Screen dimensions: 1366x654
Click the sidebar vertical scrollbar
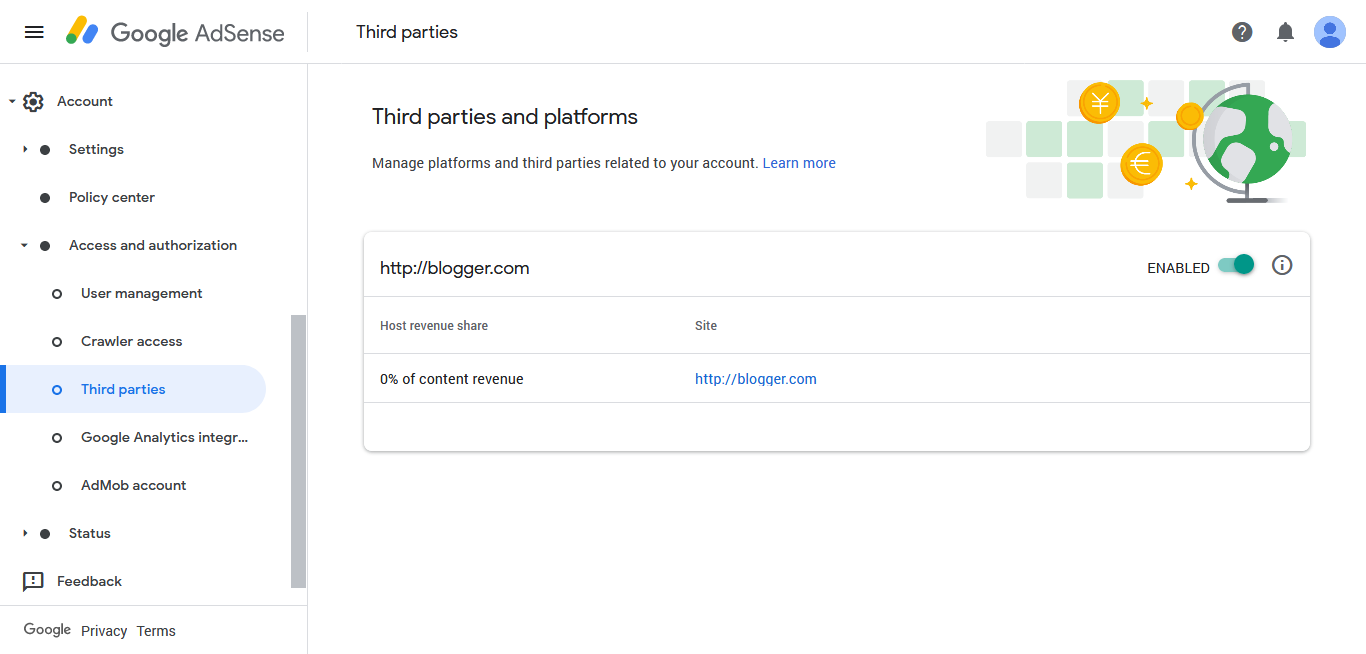coord(298,450)
